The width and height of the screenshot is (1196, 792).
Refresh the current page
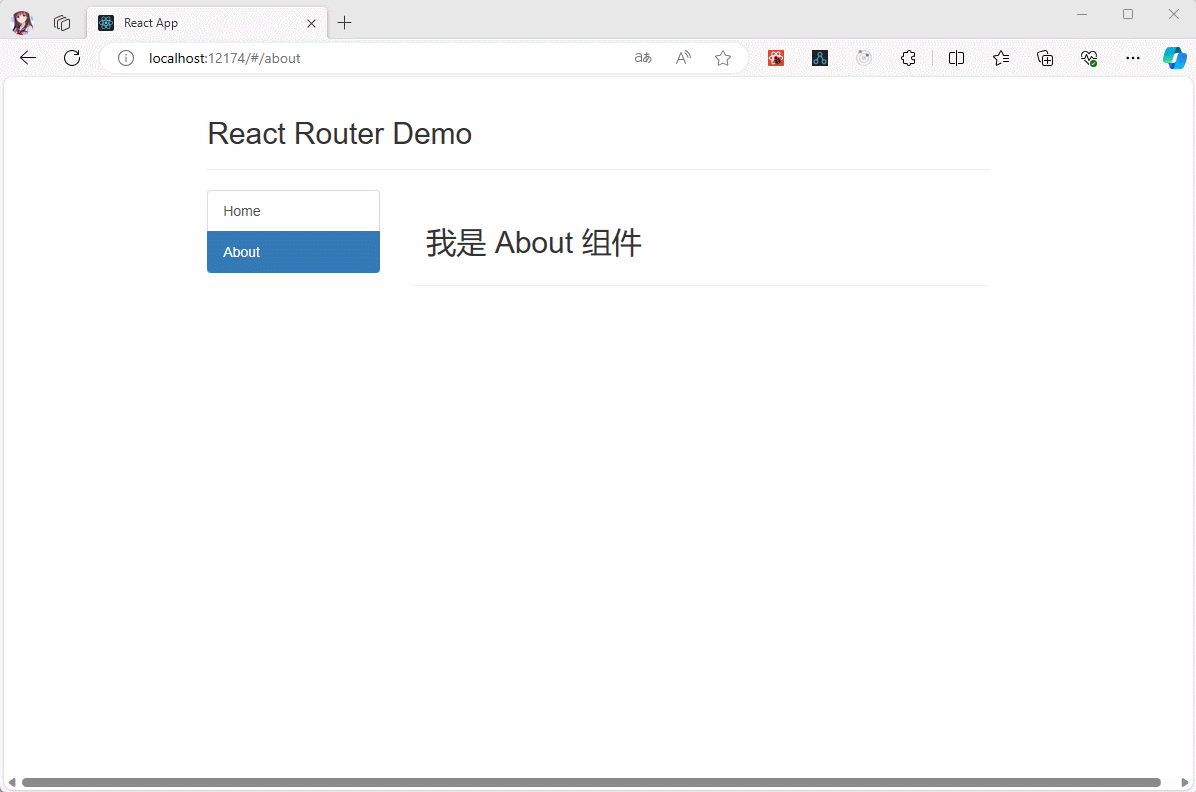(72, 58)
